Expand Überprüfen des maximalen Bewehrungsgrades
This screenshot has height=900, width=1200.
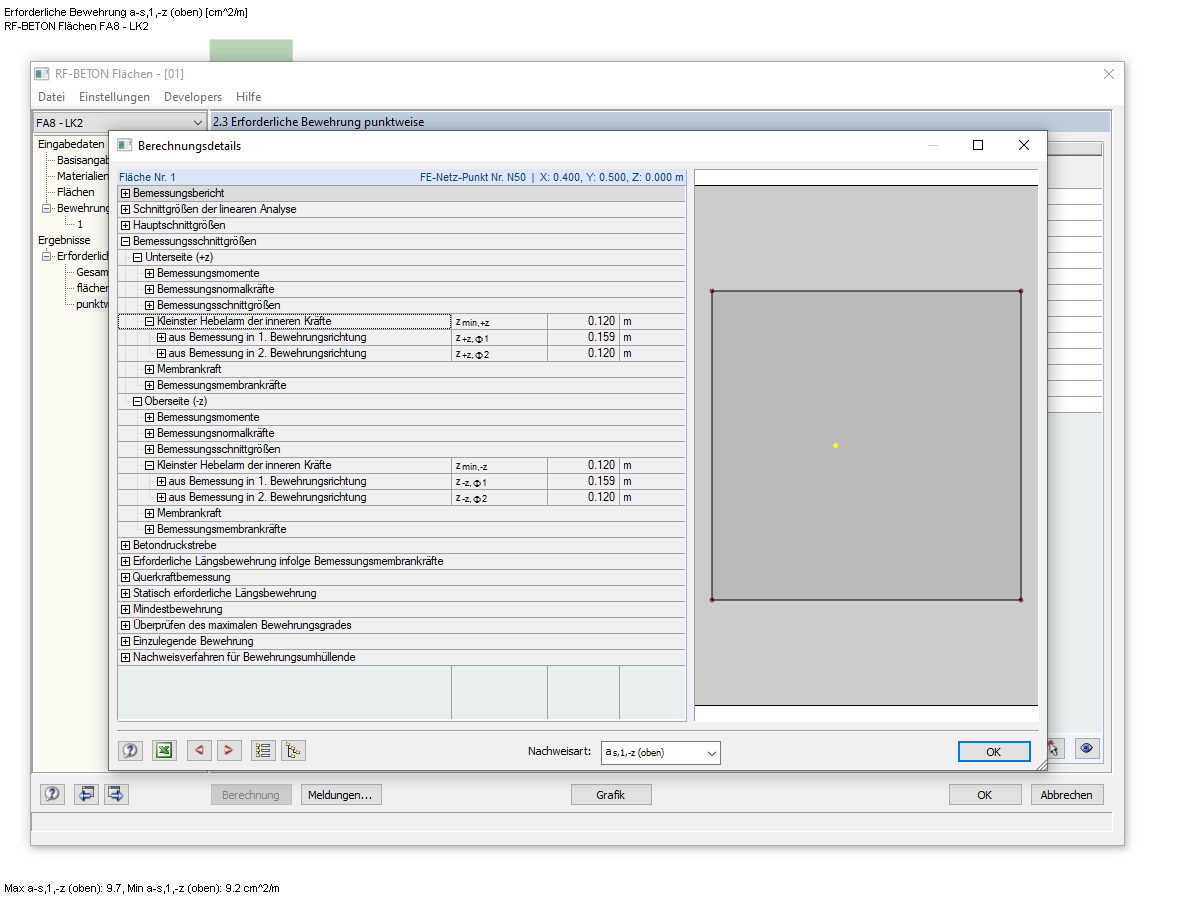pyautogui.click(x=125, y=625)
